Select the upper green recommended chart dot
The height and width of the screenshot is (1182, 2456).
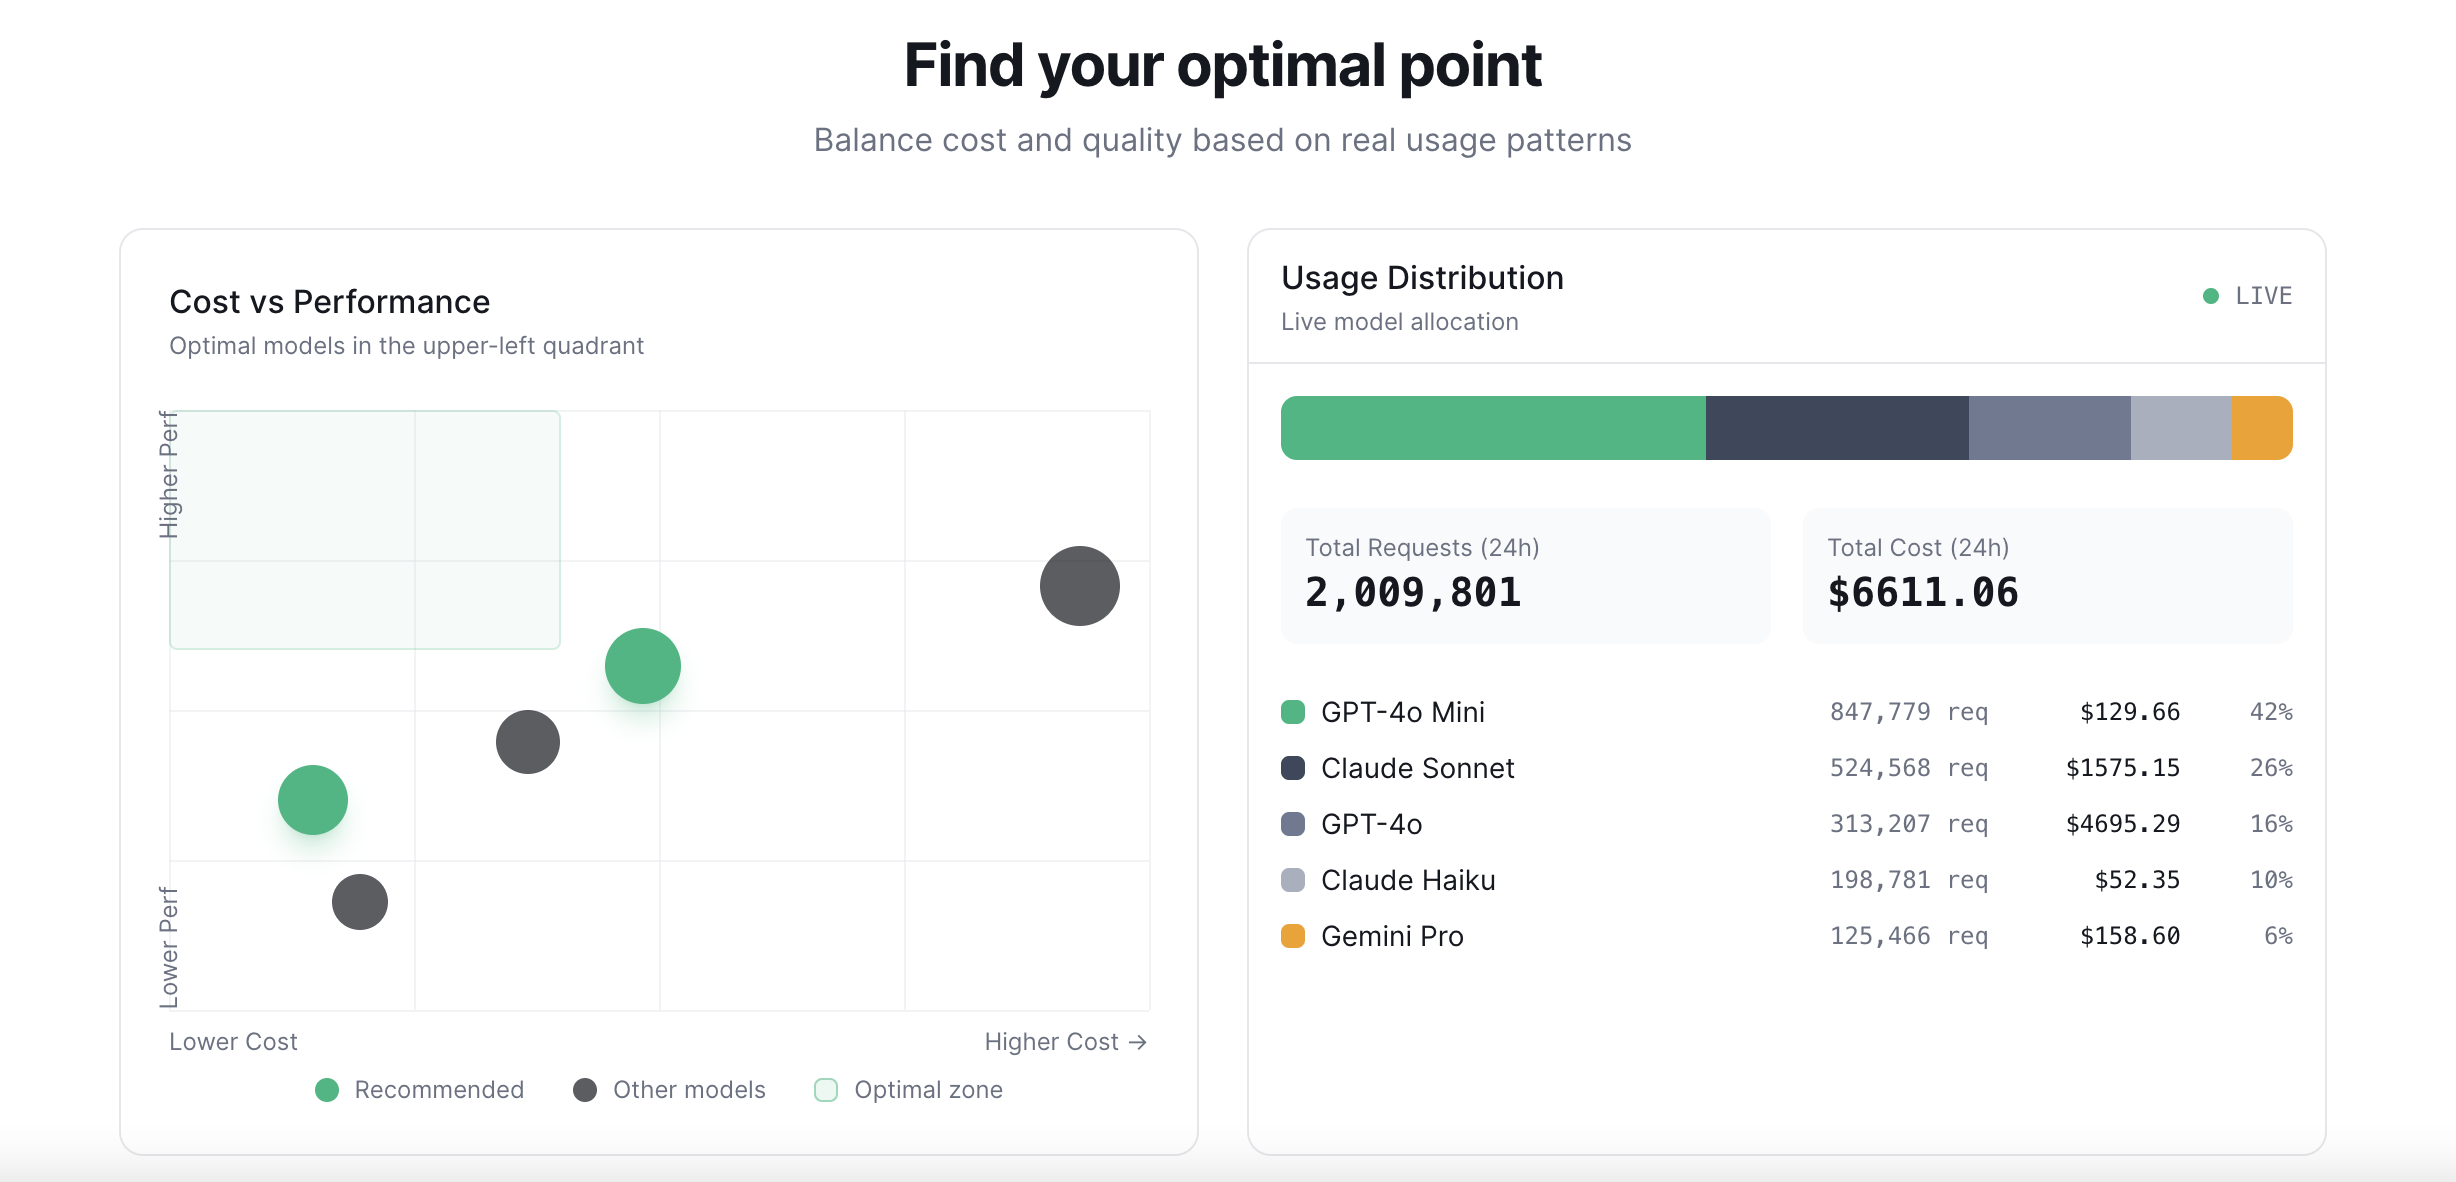point(643,666)
